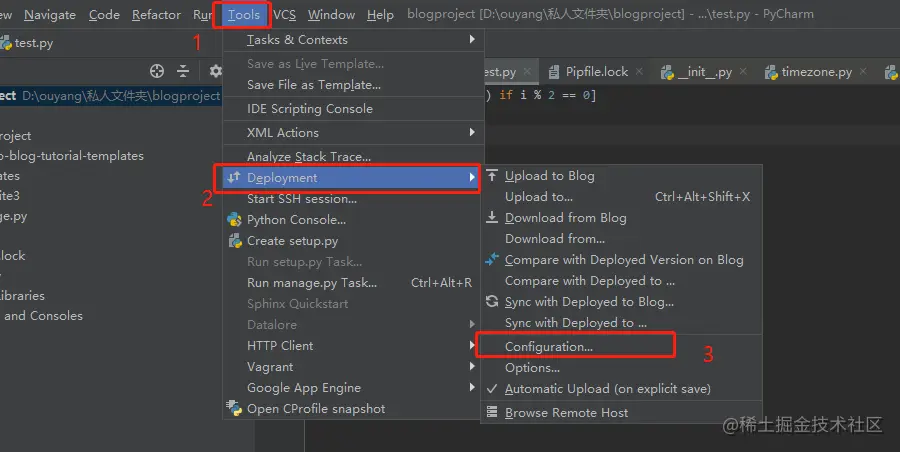Choose Upload to... option
This screenshot has height=452, width=900.
[622, 197]
